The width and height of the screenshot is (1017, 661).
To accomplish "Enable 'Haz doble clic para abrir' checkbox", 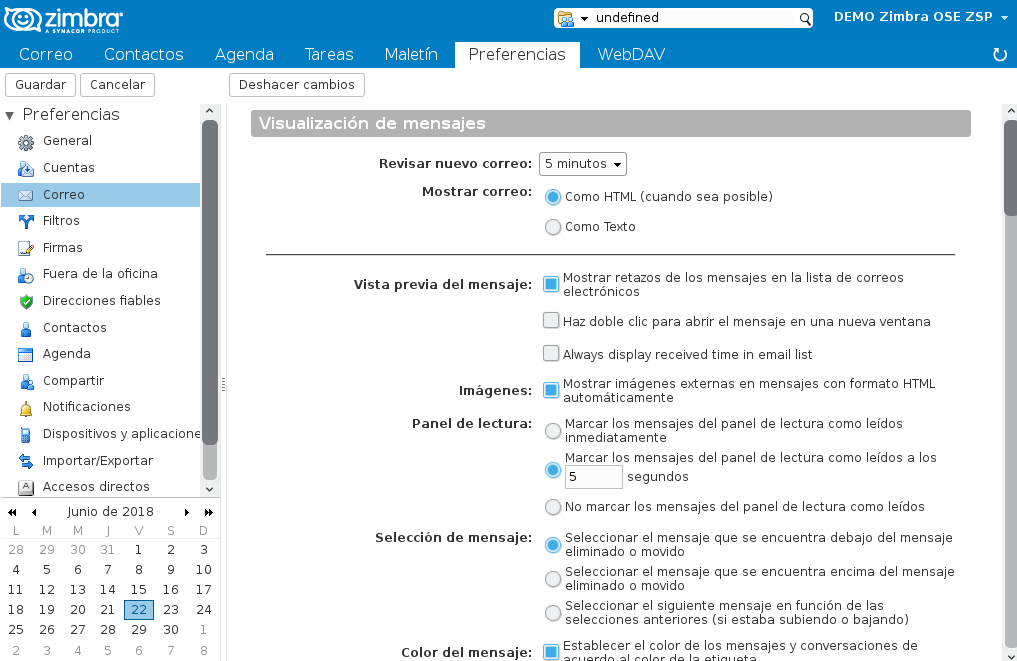I will pos(551,320).
